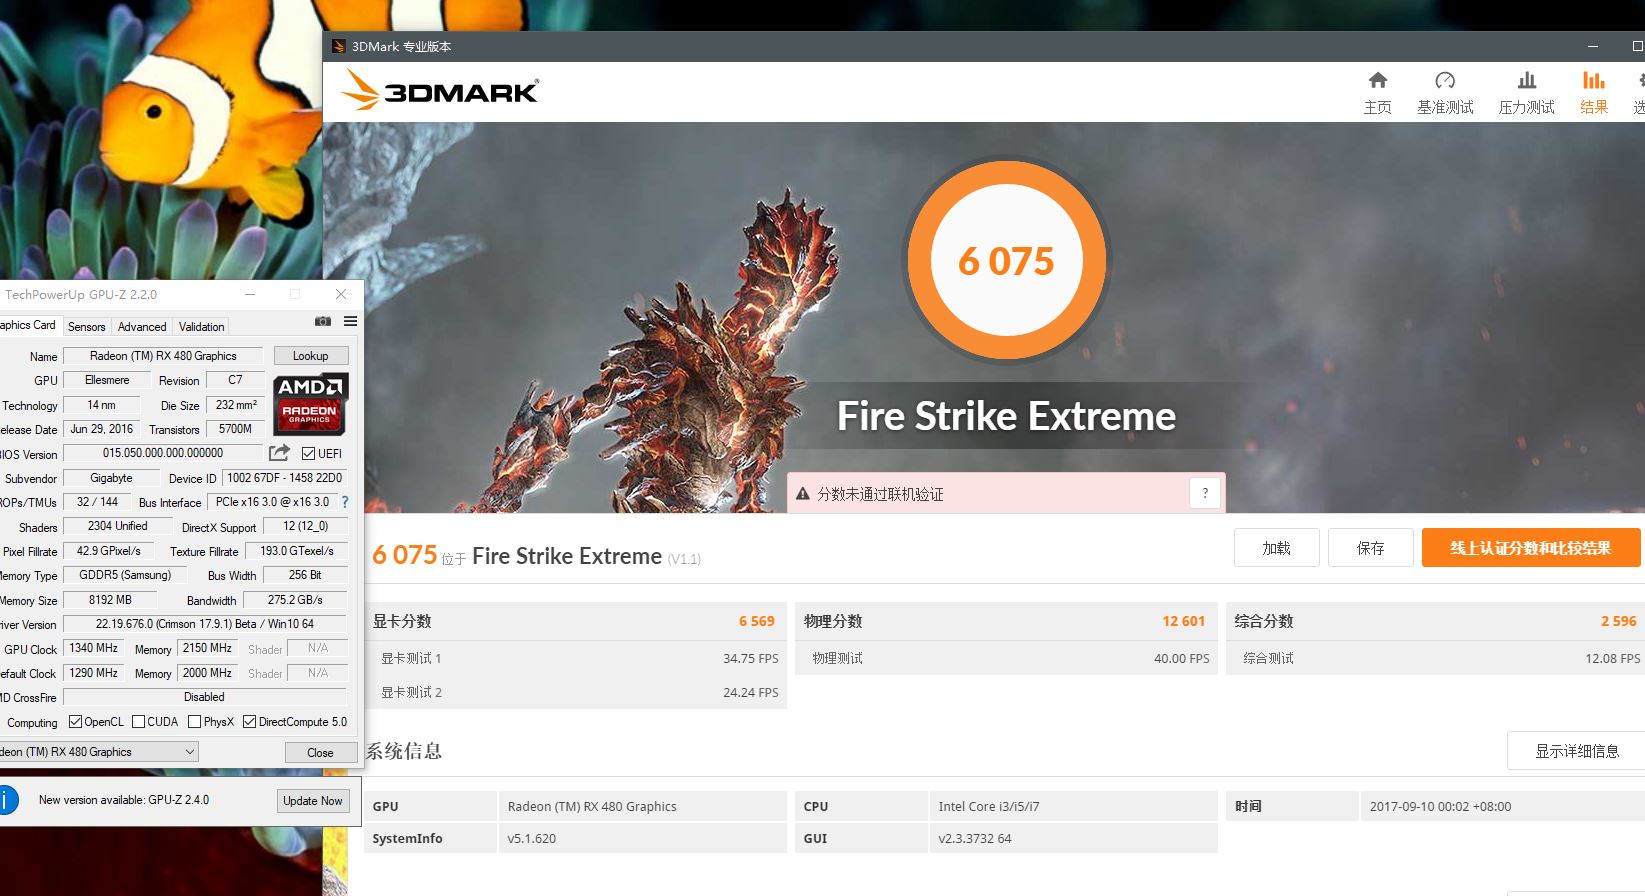This screenshot has width=1645, height=896.
Task: Click the Close button in GPU-Z
Action: (320, 753)
